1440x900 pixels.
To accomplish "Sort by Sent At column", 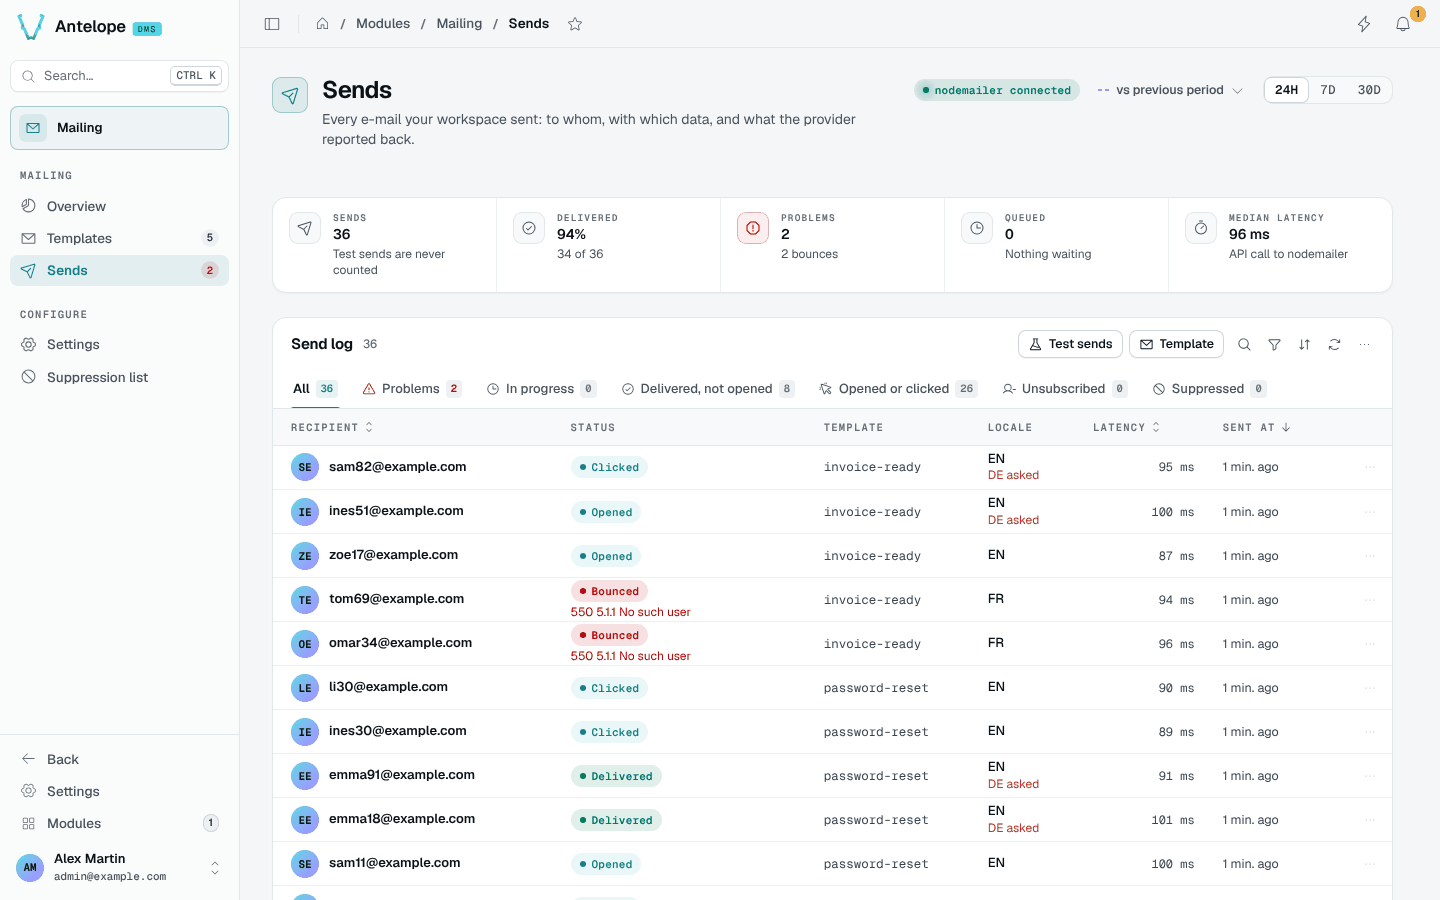I will click(1256, 427).
